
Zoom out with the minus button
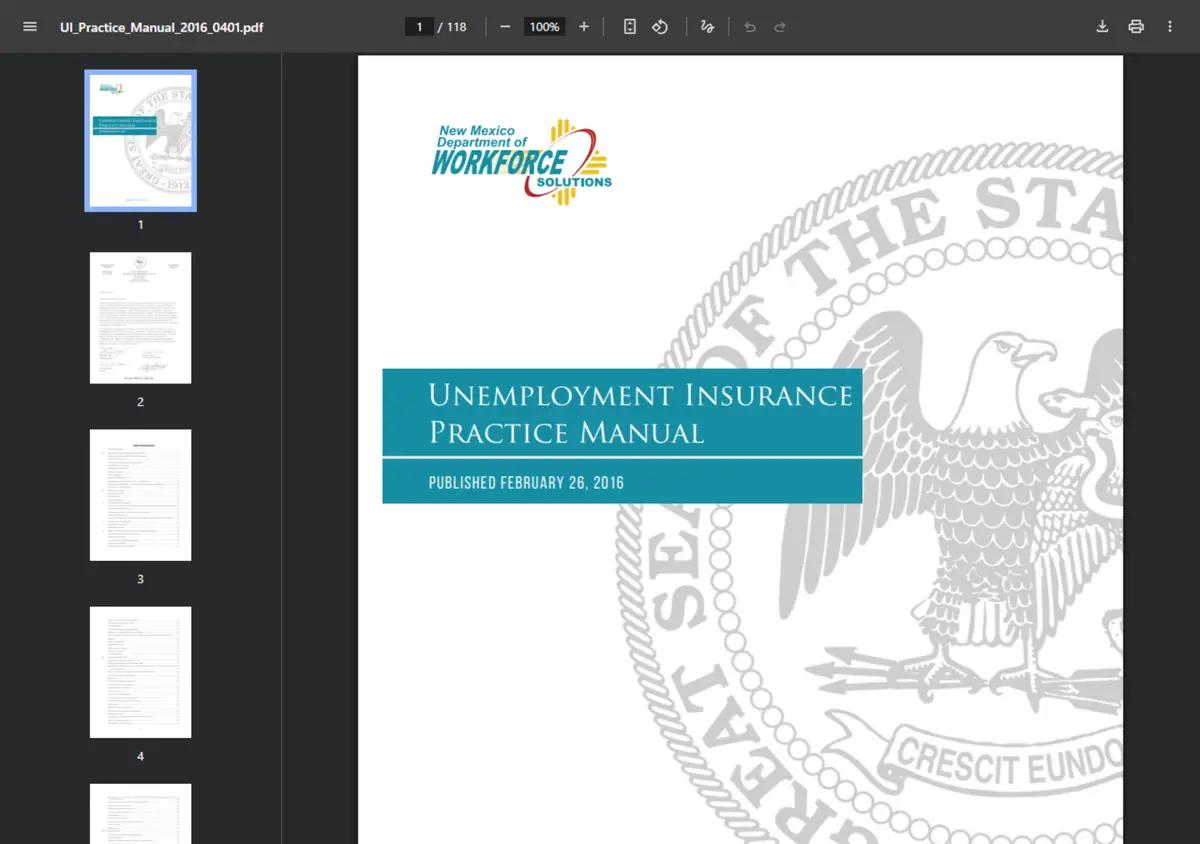505,27
